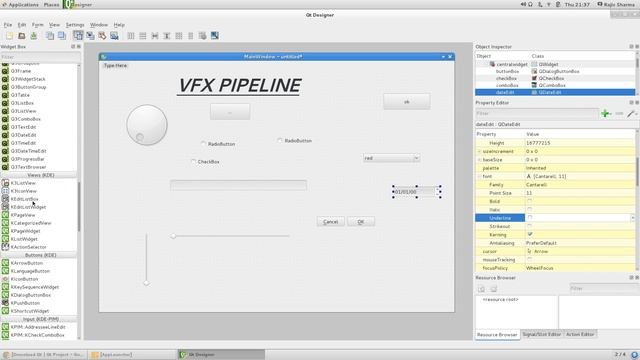Switch to Signal/Slot Editor tab
The width and height of the screenshot is (640, 360).
pyautogui.click(x=542, y=334)
